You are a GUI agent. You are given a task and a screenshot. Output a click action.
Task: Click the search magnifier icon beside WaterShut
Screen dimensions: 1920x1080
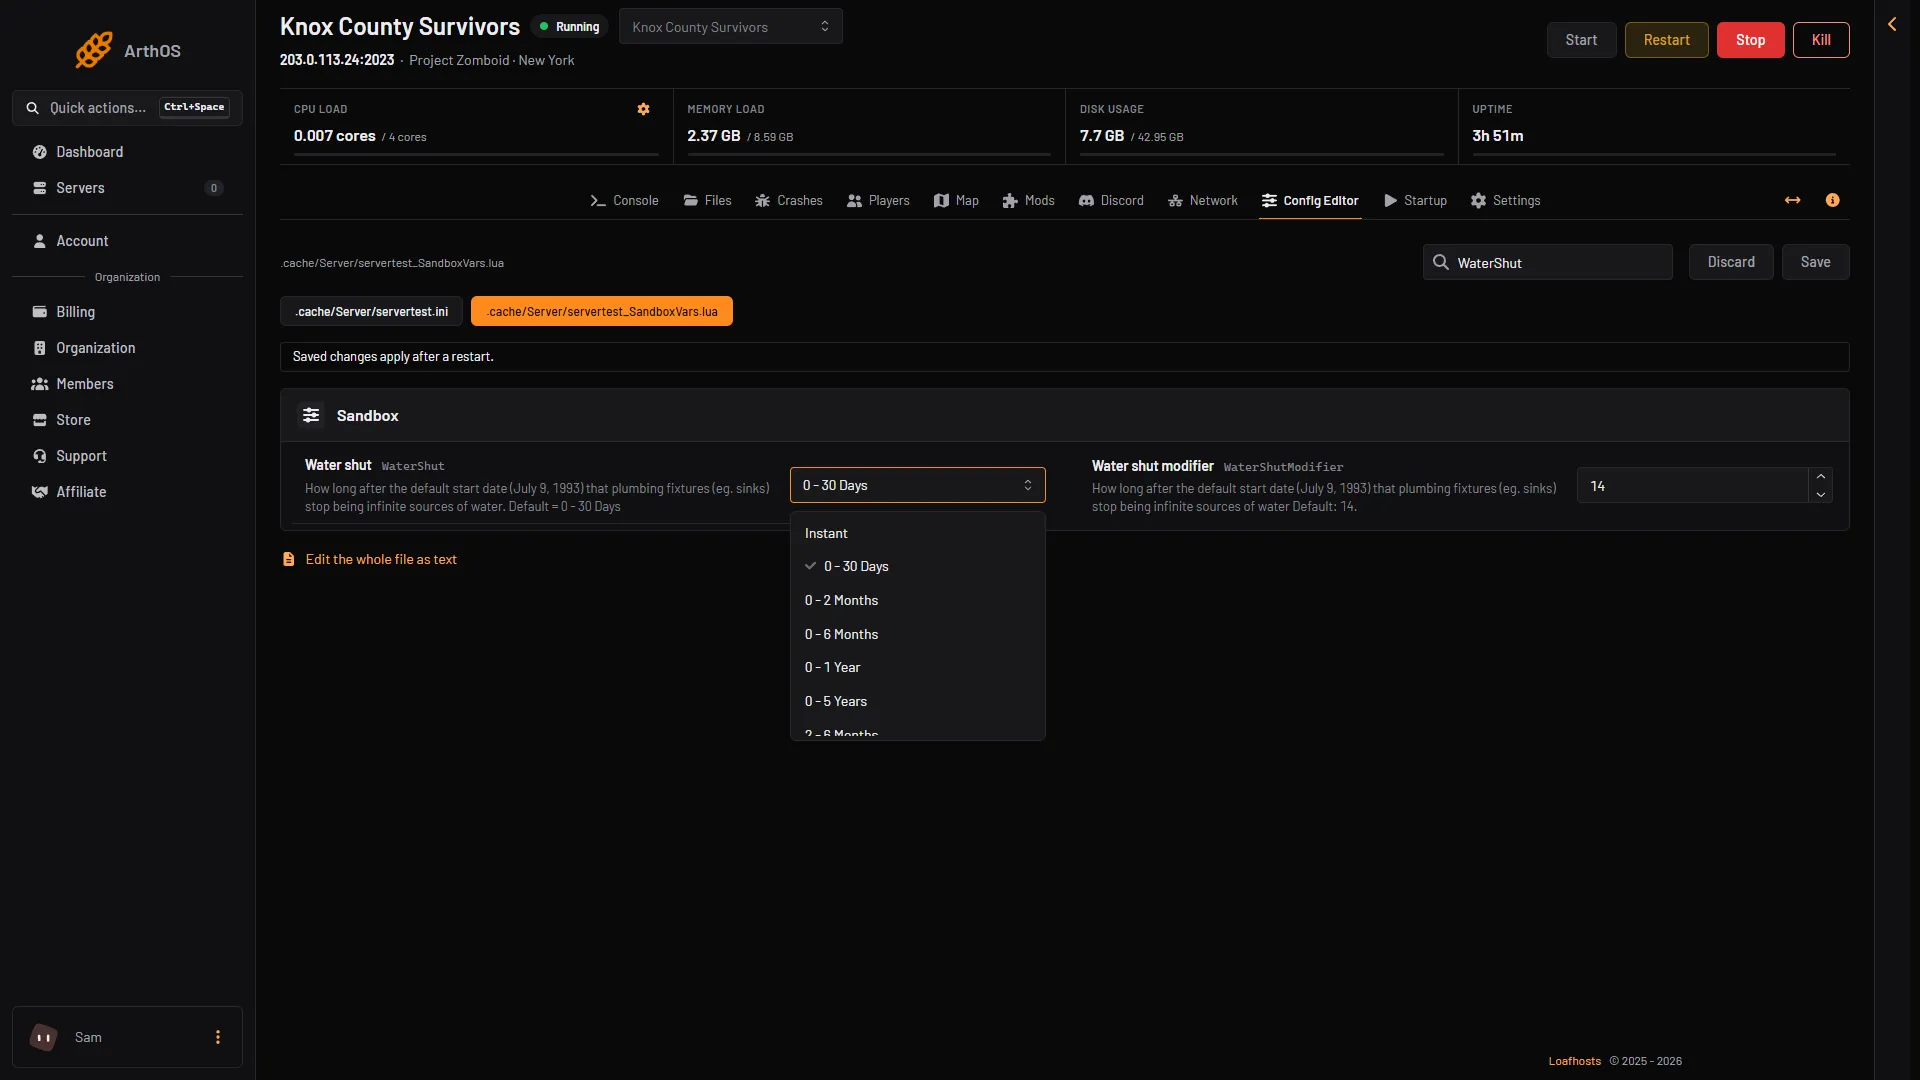(1440, 262)
